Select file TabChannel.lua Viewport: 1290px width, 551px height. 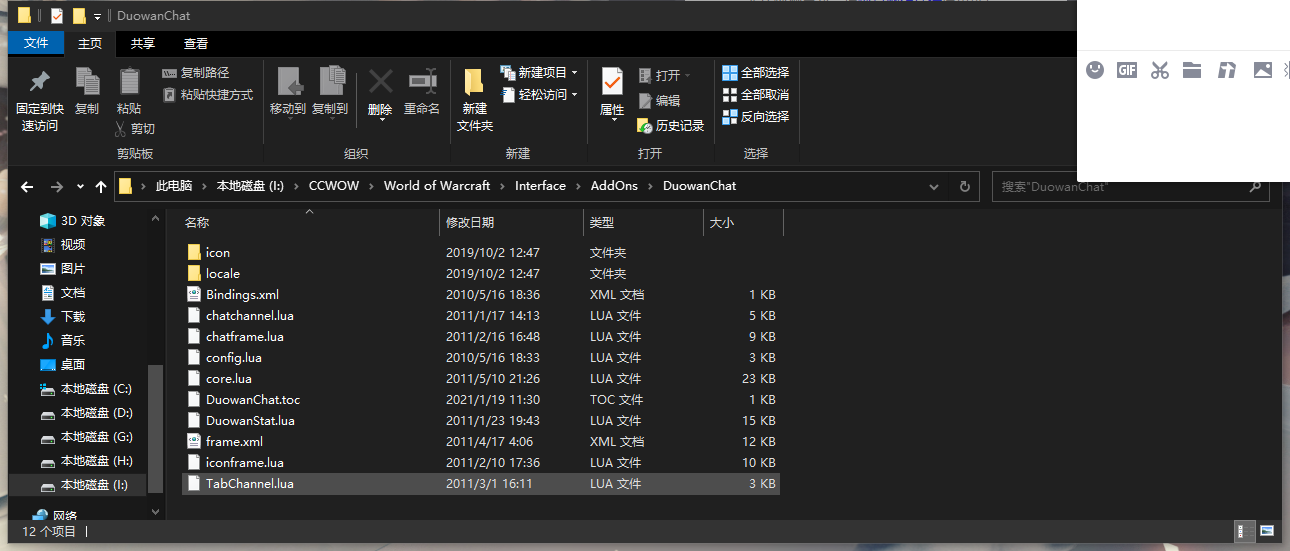pos(481,484)
